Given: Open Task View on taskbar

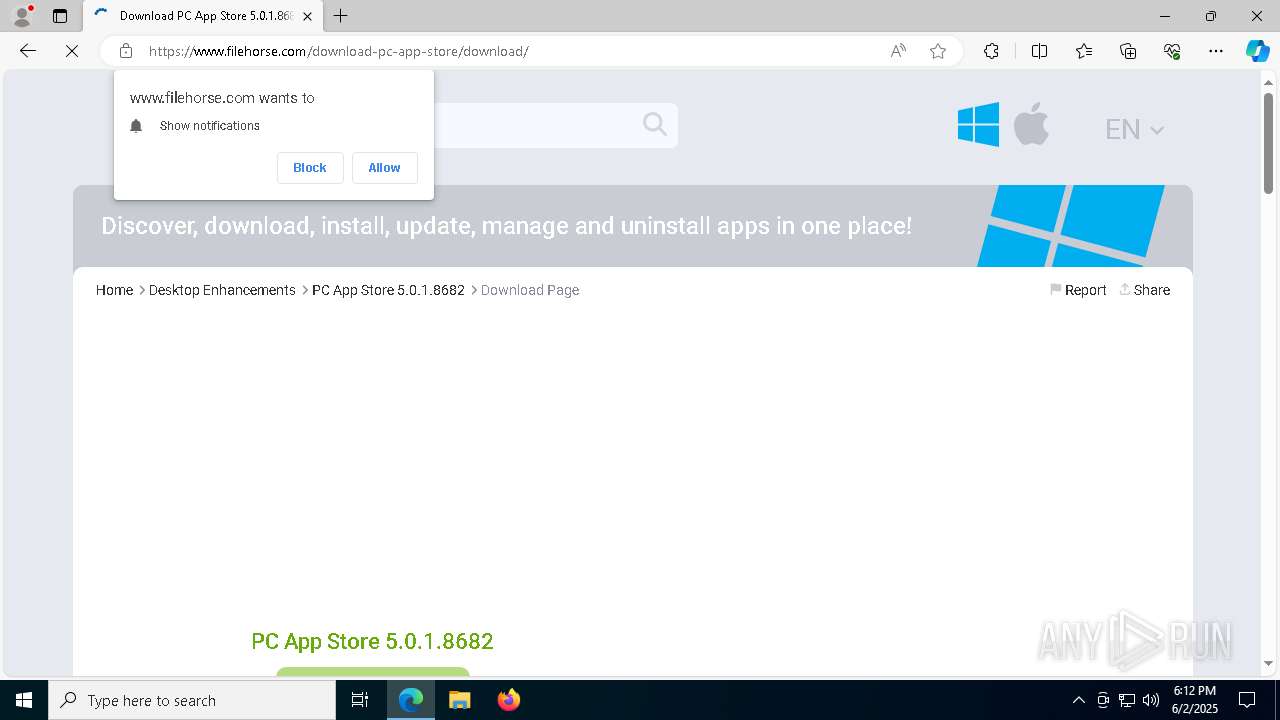Looking at the screenshot, I should [360, 700].
